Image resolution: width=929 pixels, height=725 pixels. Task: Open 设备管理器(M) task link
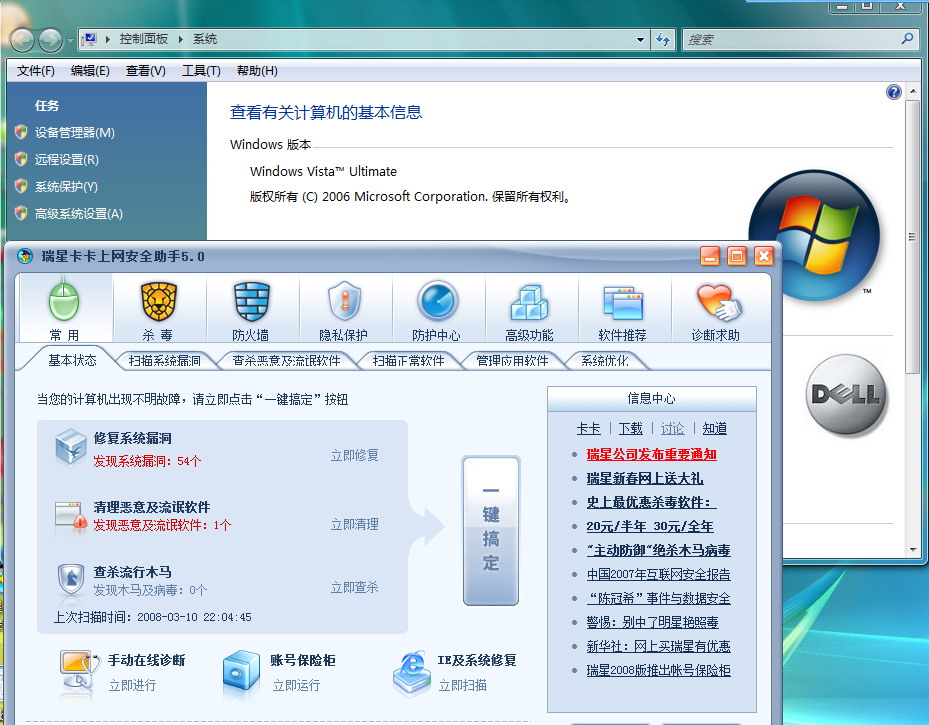(x=75, y=132)
